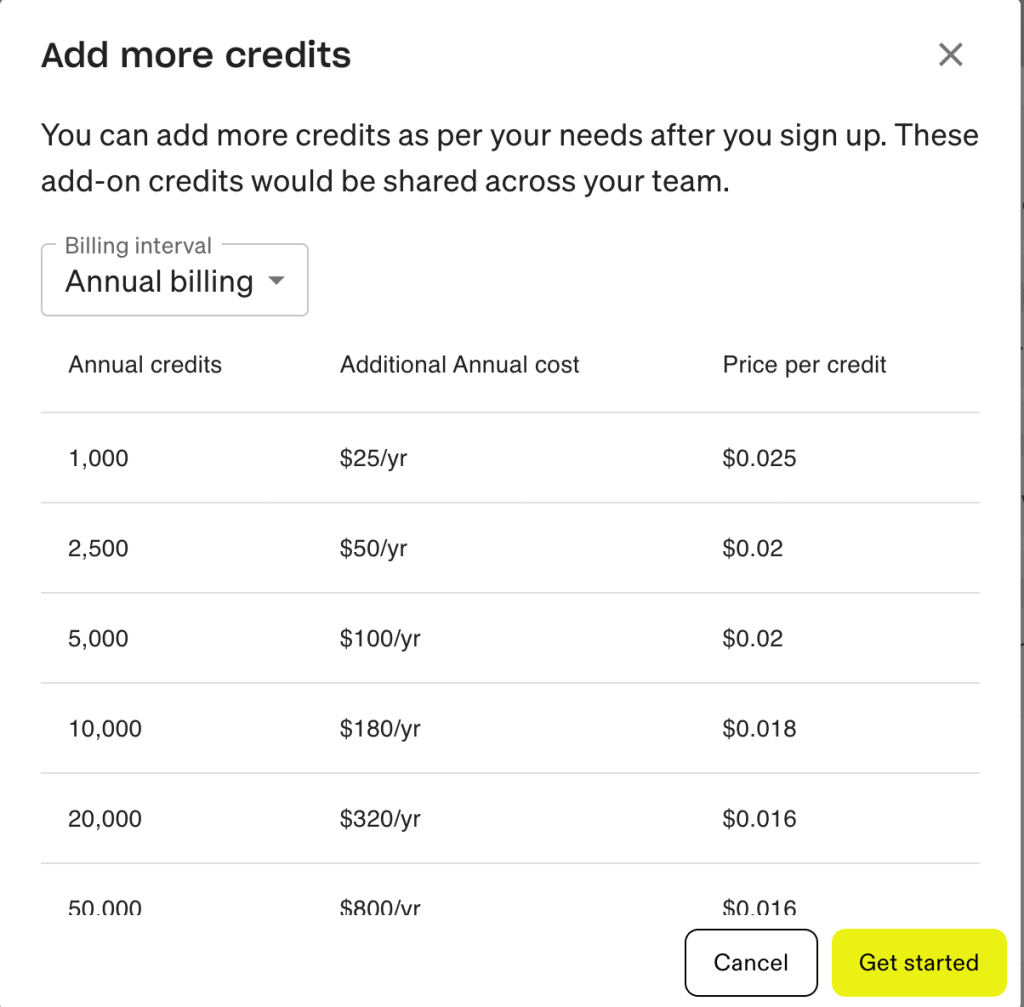The height and width of the screenshot is (1007, 1024).
Task: Click the Price per credit column header
Action: pyautogui.click(x=804, y=364)
